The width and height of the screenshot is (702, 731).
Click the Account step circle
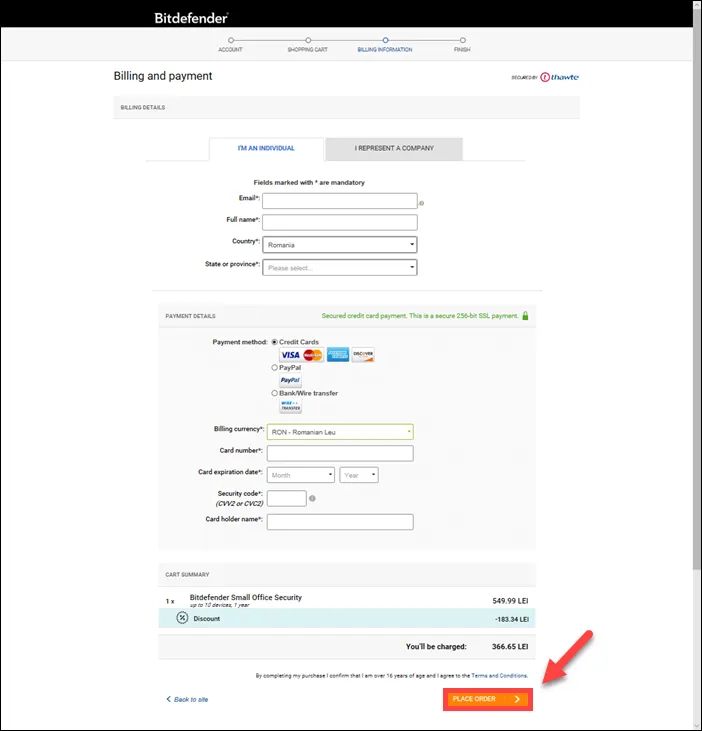coord(231,41)
